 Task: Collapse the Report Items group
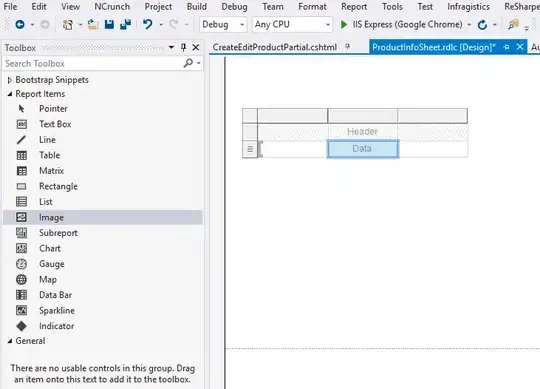point(10,94)
